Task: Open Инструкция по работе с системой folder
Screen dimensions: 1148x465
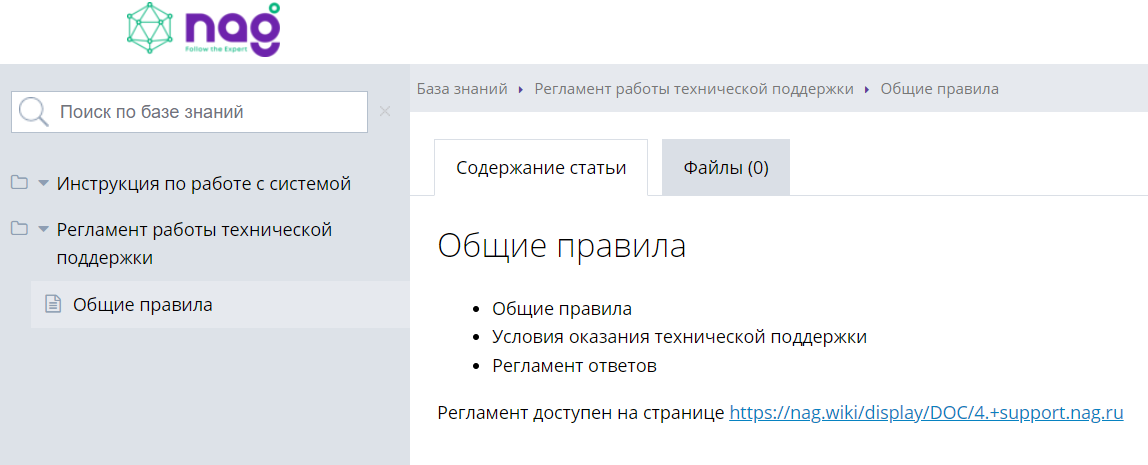Action: pos(204,184)
